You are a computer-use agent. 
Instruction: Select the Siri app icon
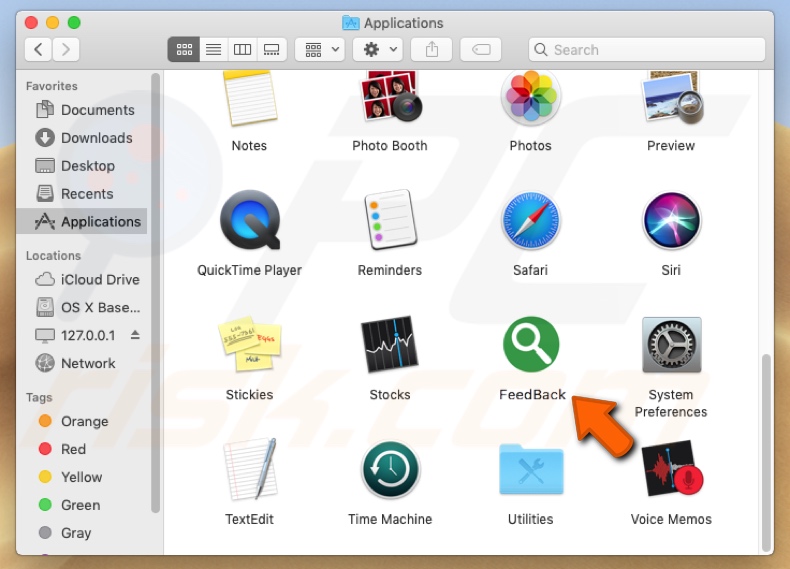tap(672, 220)
